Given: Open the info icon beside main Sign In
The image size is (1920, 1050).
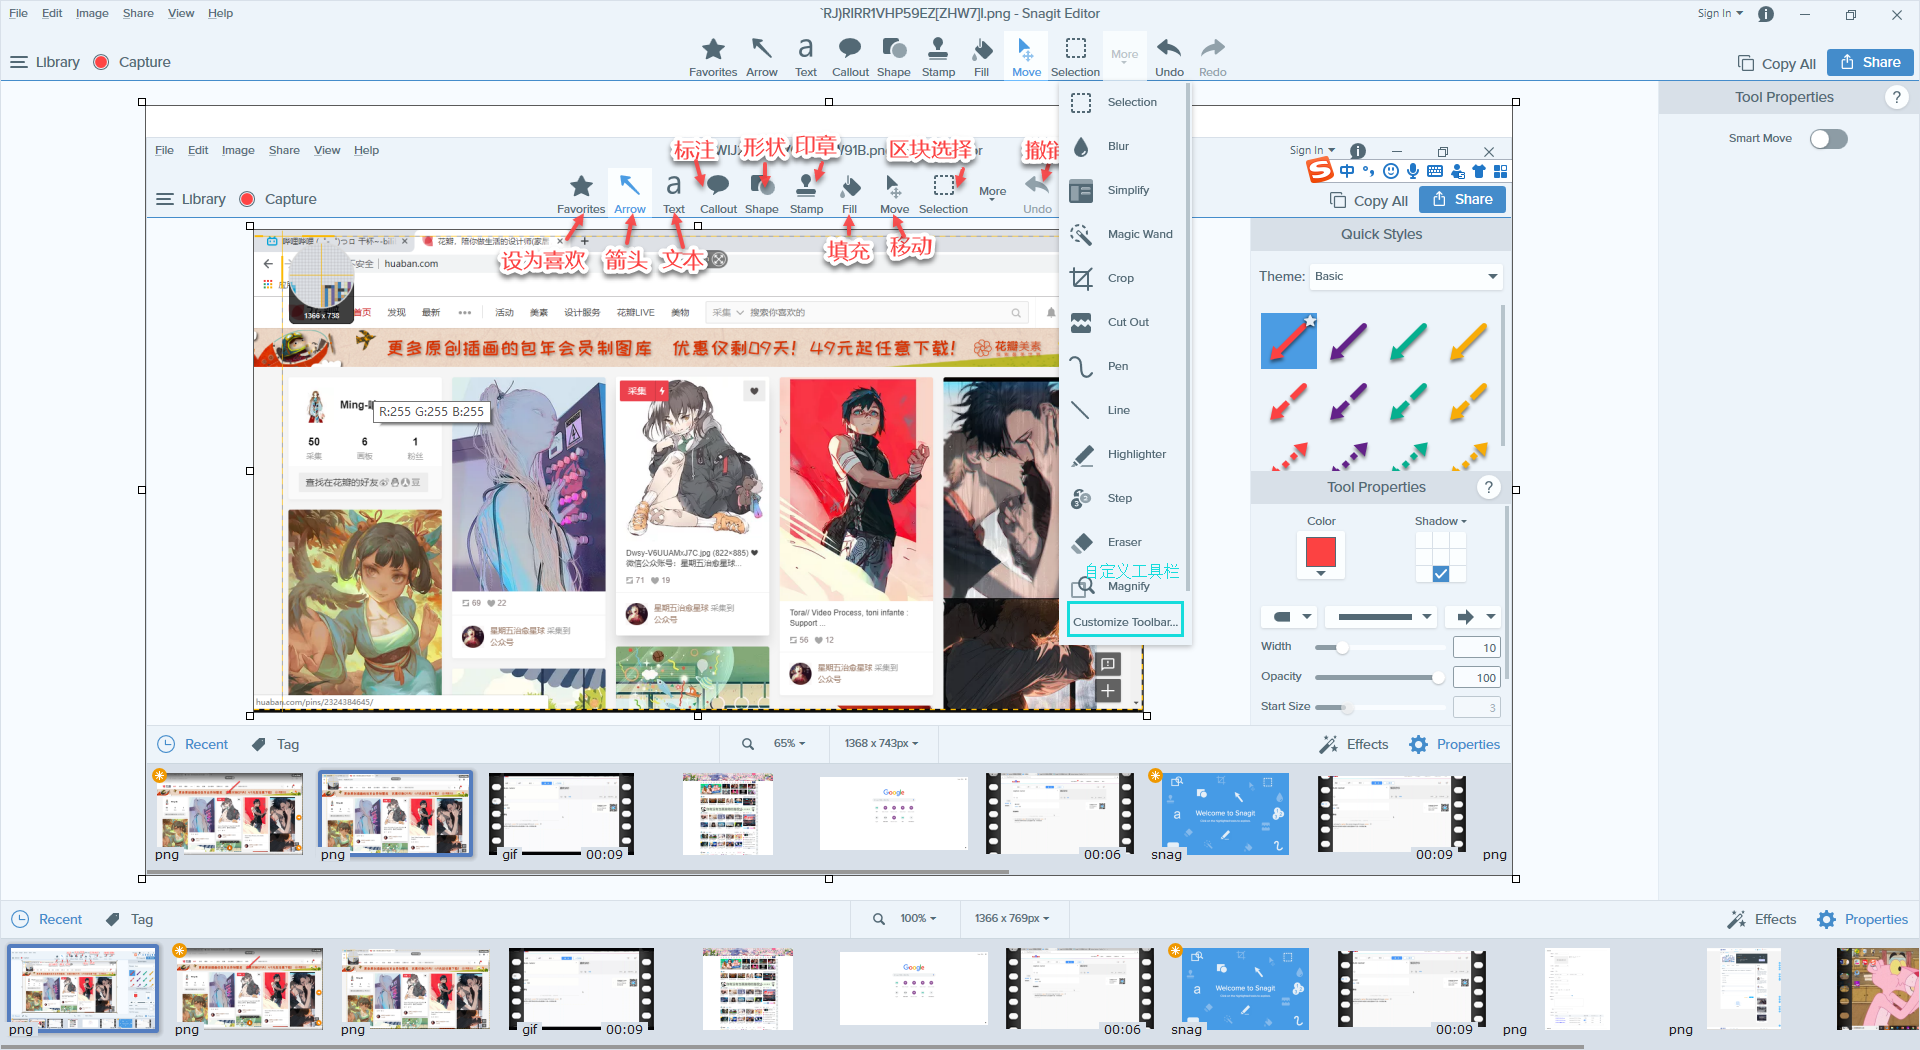Looking at the screenshot, I should pos(1766,14).
